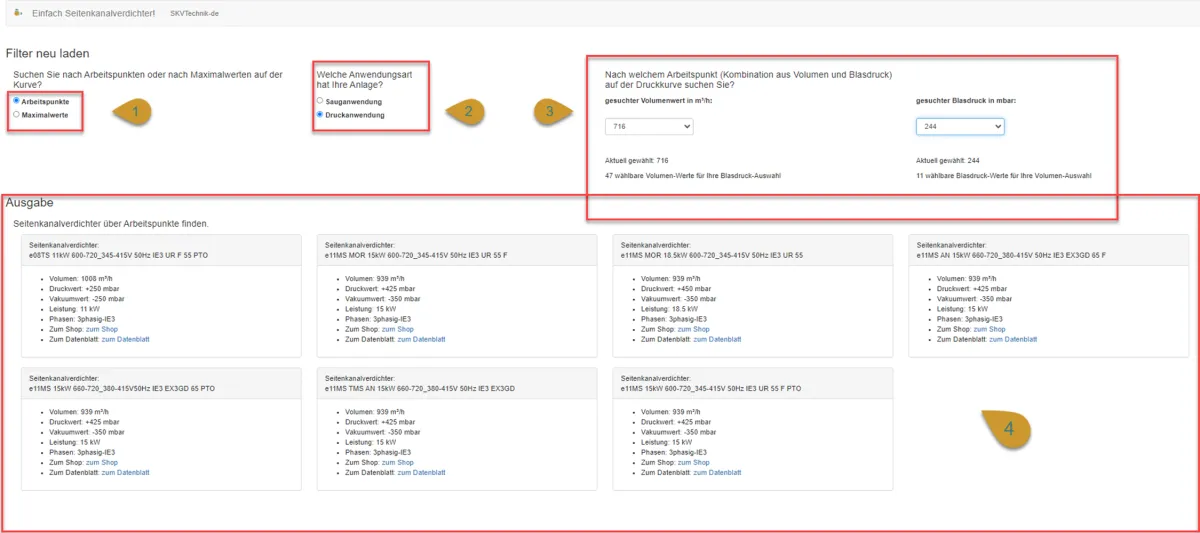
Task: Open 'zum Shop' for the e08TS 11kW blower
Action: (101, 329)
